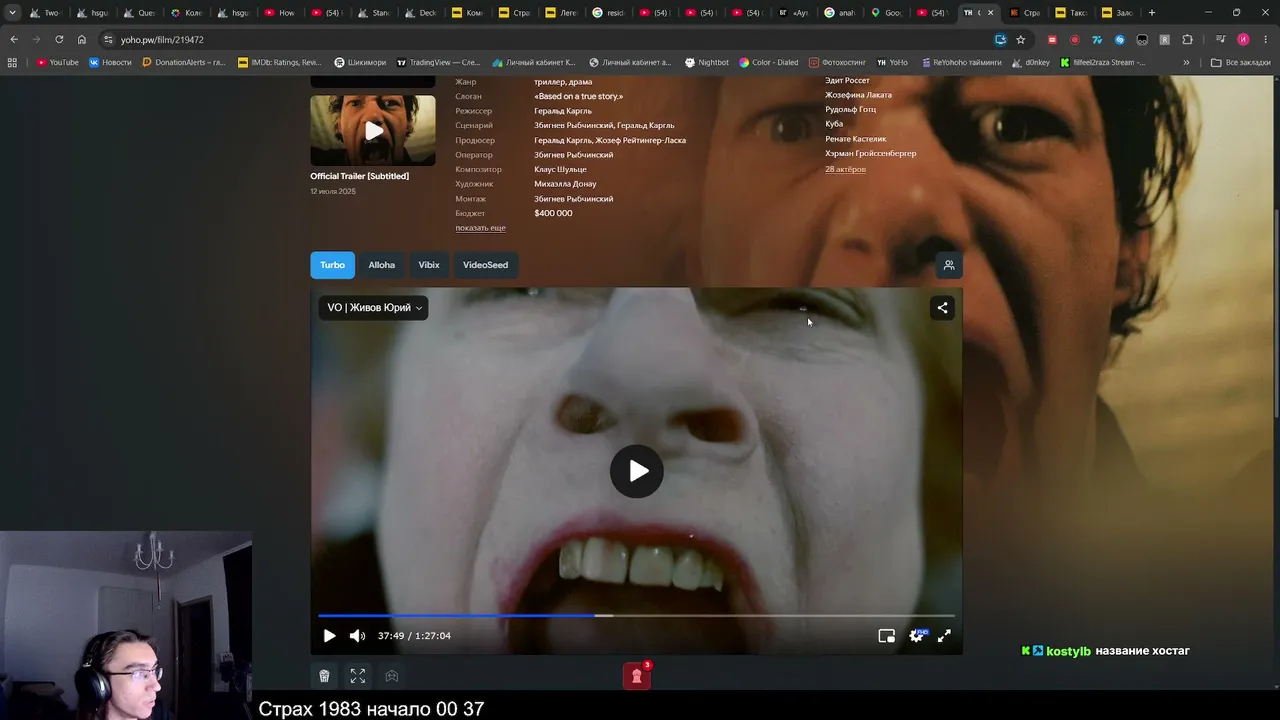This screenshot has width=1280, height=720.
Task: Click the large center play button
Action: point(637,471)
